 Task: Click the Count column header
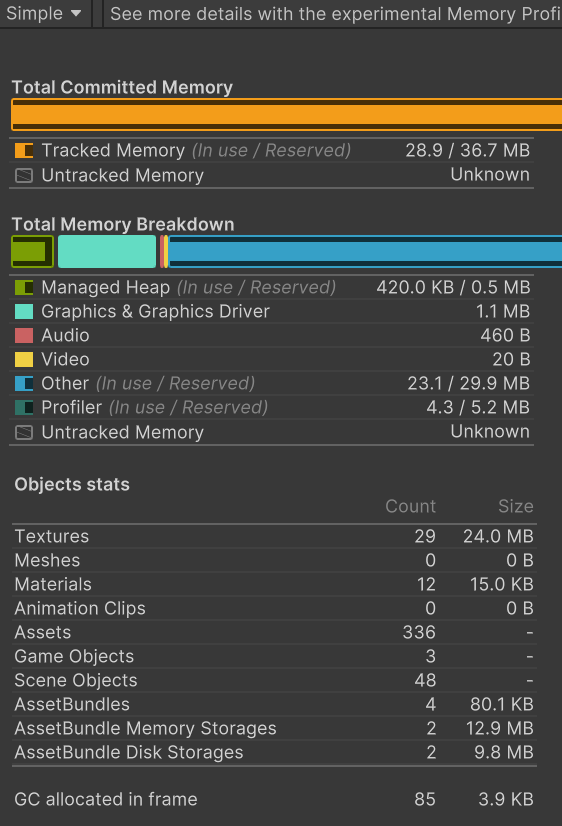point(410,506)
